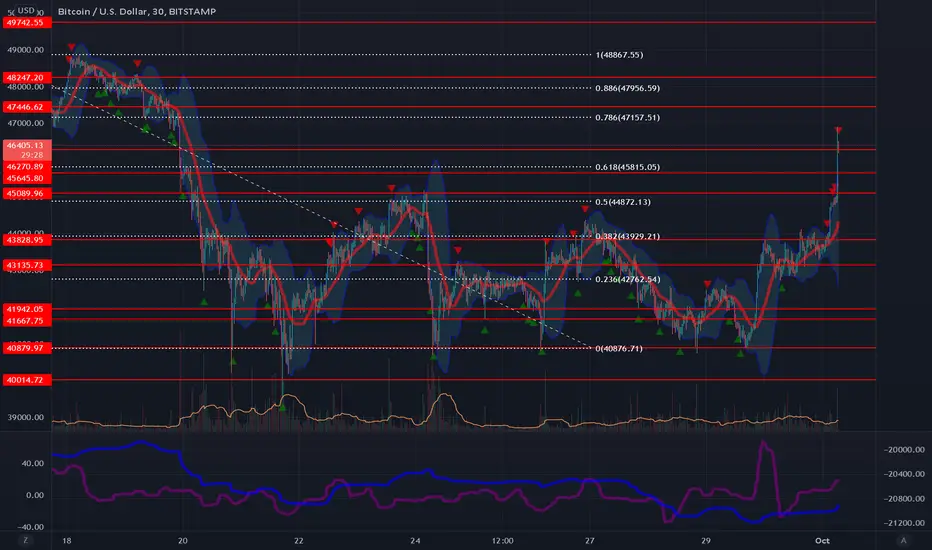Select the 43135.73 red price label
The image size is (932, 550).
click(x=27, y=265)
